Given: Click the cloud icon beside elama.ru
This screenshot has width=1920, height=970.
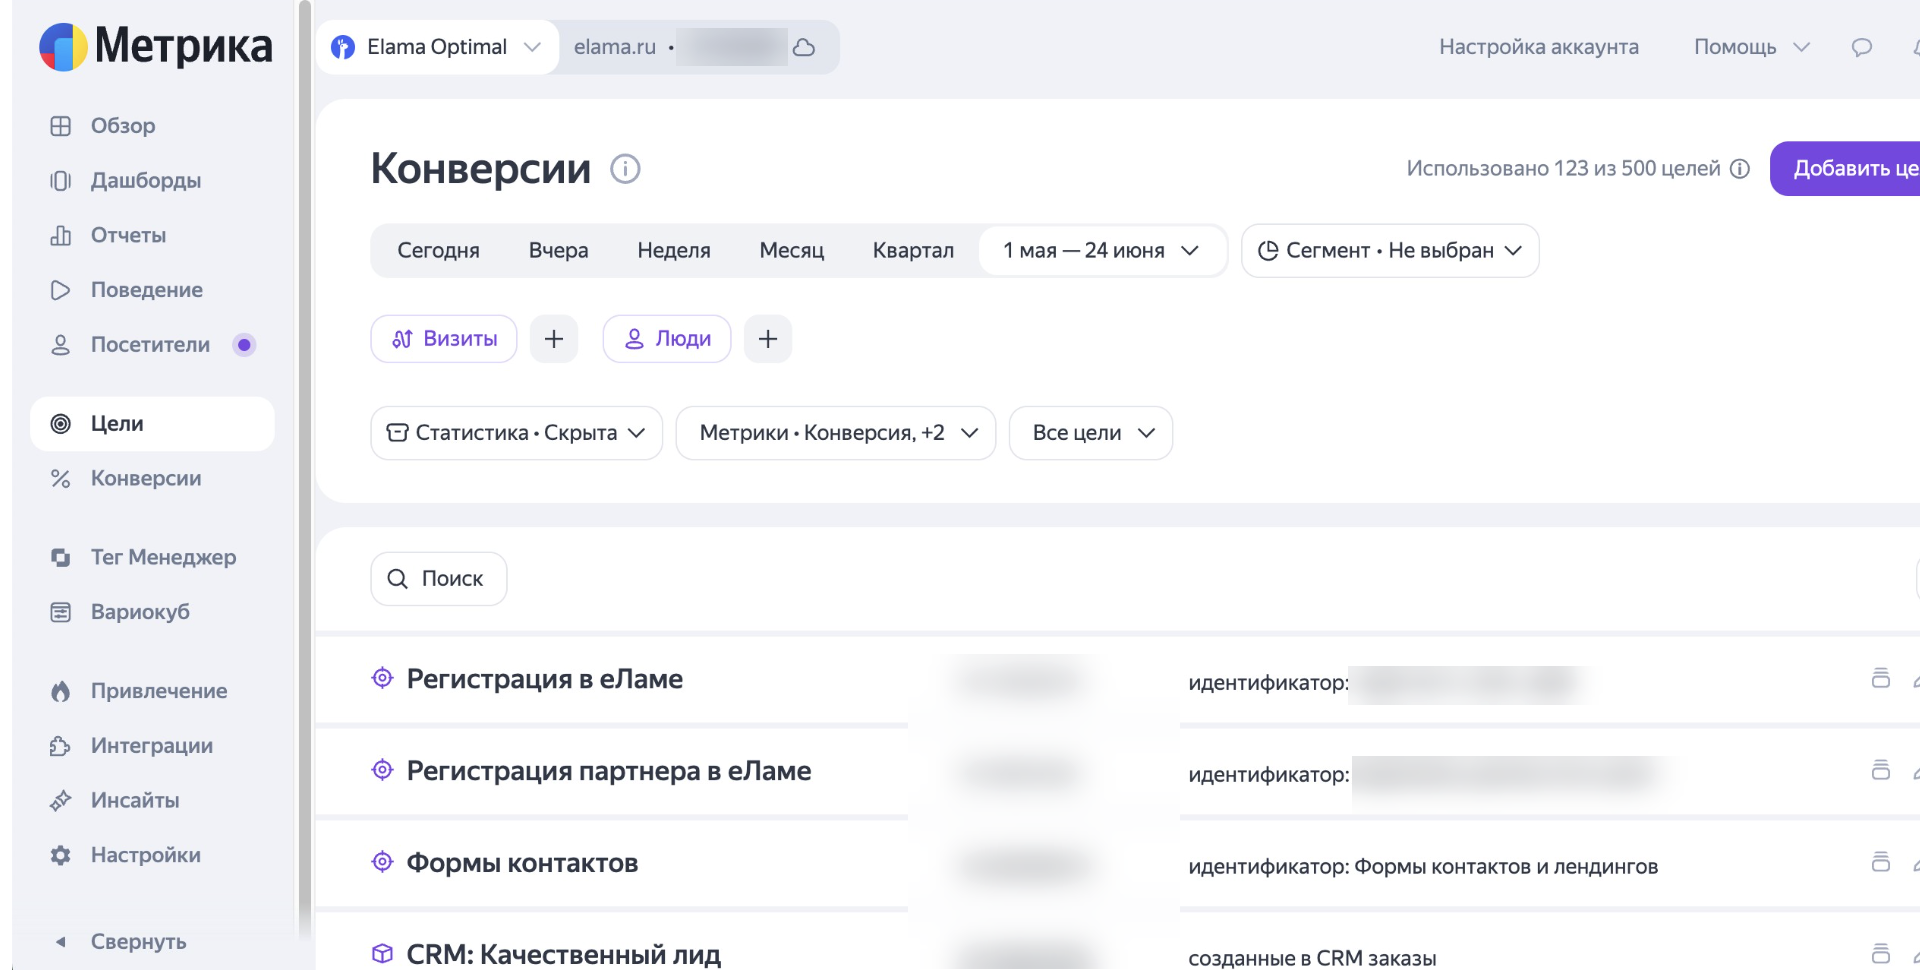Looking at the screenshot, I should pyautogui.click(x=804, y=47).
